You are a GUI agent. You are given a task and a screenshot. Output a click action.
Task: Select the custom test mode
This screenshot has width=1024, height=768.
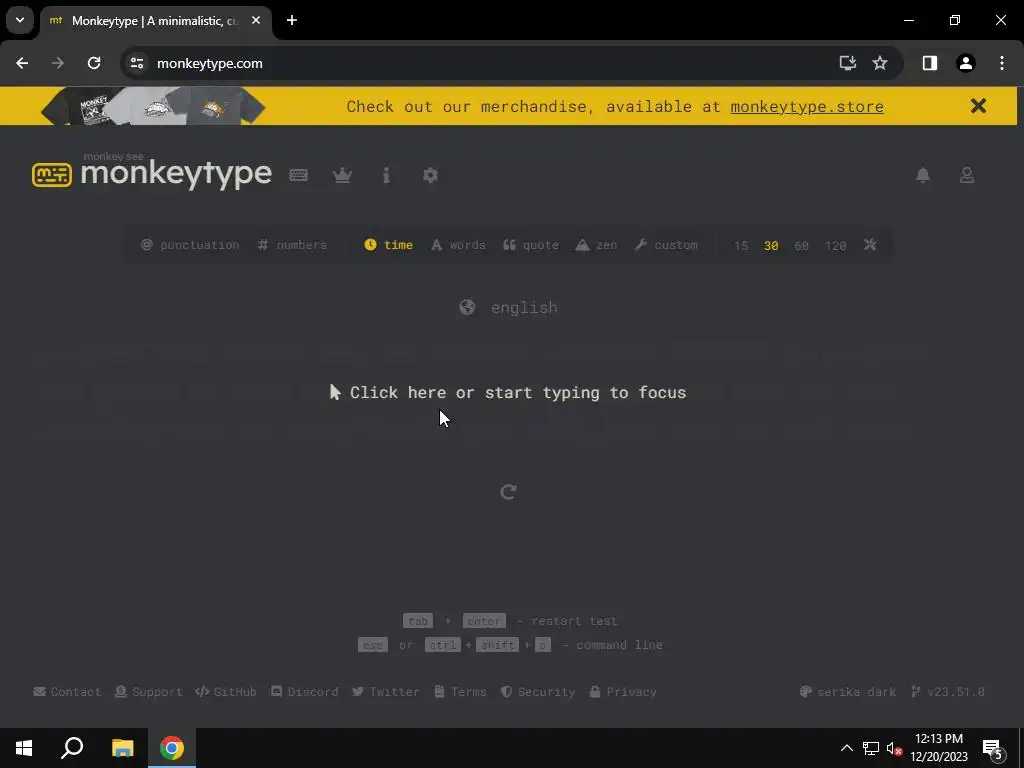(666, 245)
